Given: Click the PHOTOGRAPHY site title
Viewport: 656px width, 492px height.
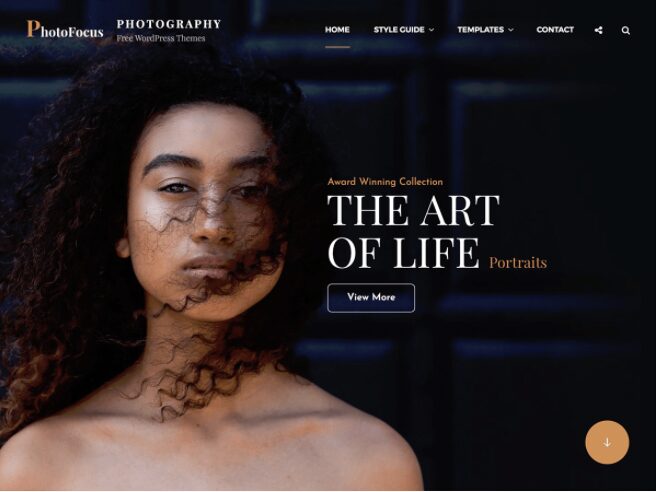Looking at the screenshot, I should point(169,24).
